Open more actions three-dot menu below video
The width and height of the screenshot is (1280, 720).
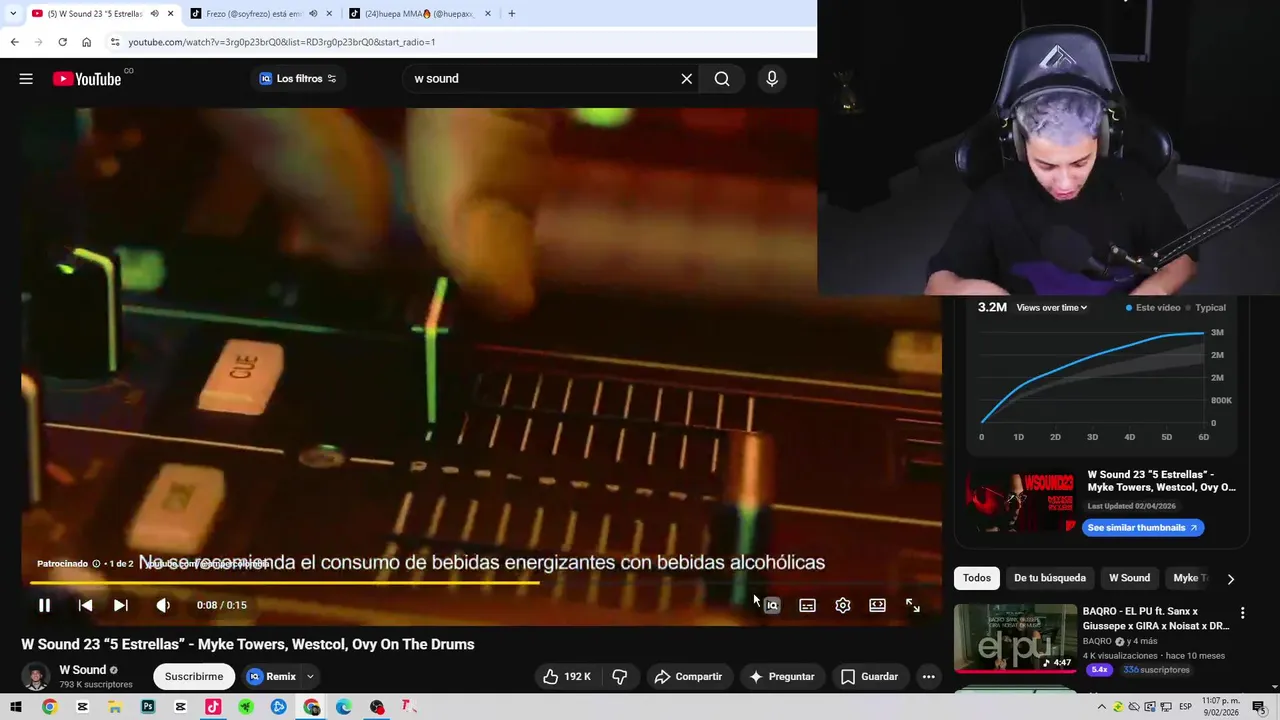tap(928, 677)
